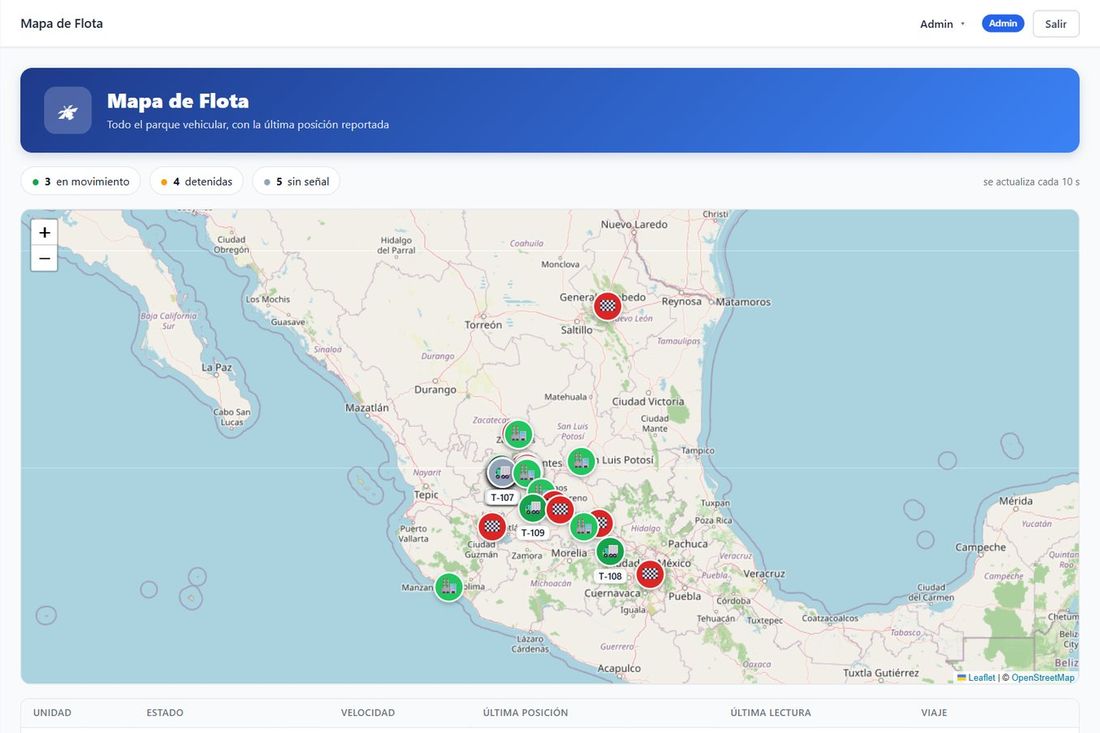Viewport: 1100px width, 733px height.
Task: Click the VELOCIDAD column header
Action: pos(368,713)
